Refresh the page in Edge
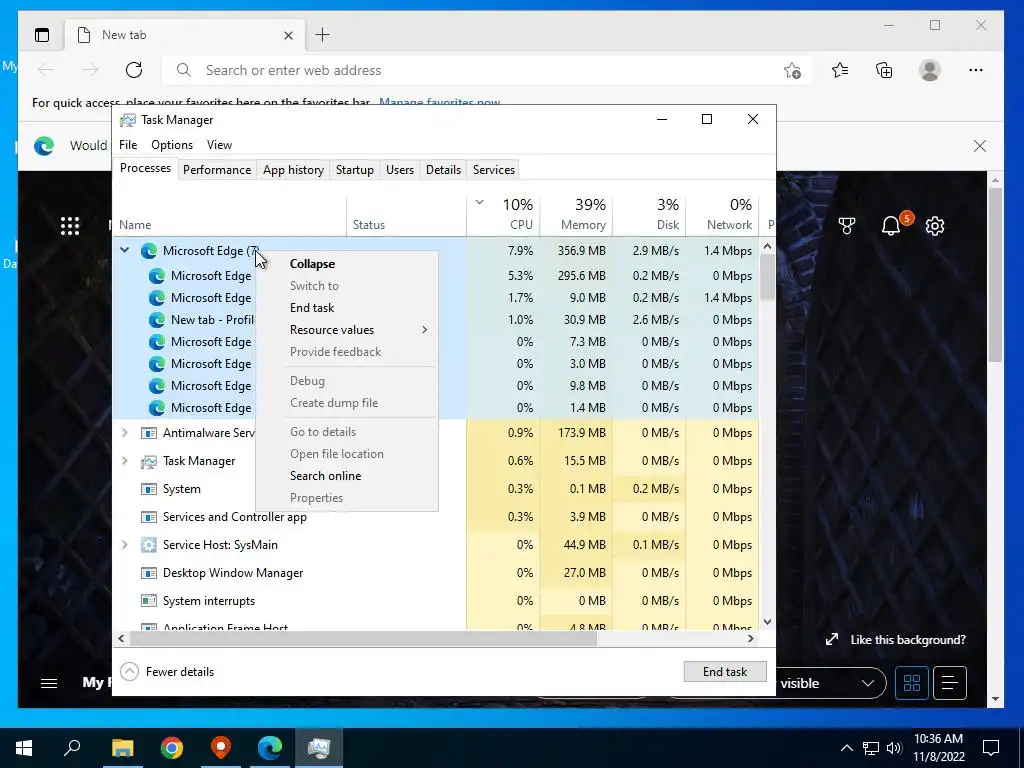This screenshot has height=768, width=1024. pyautogui.click(x=134, y=70)
